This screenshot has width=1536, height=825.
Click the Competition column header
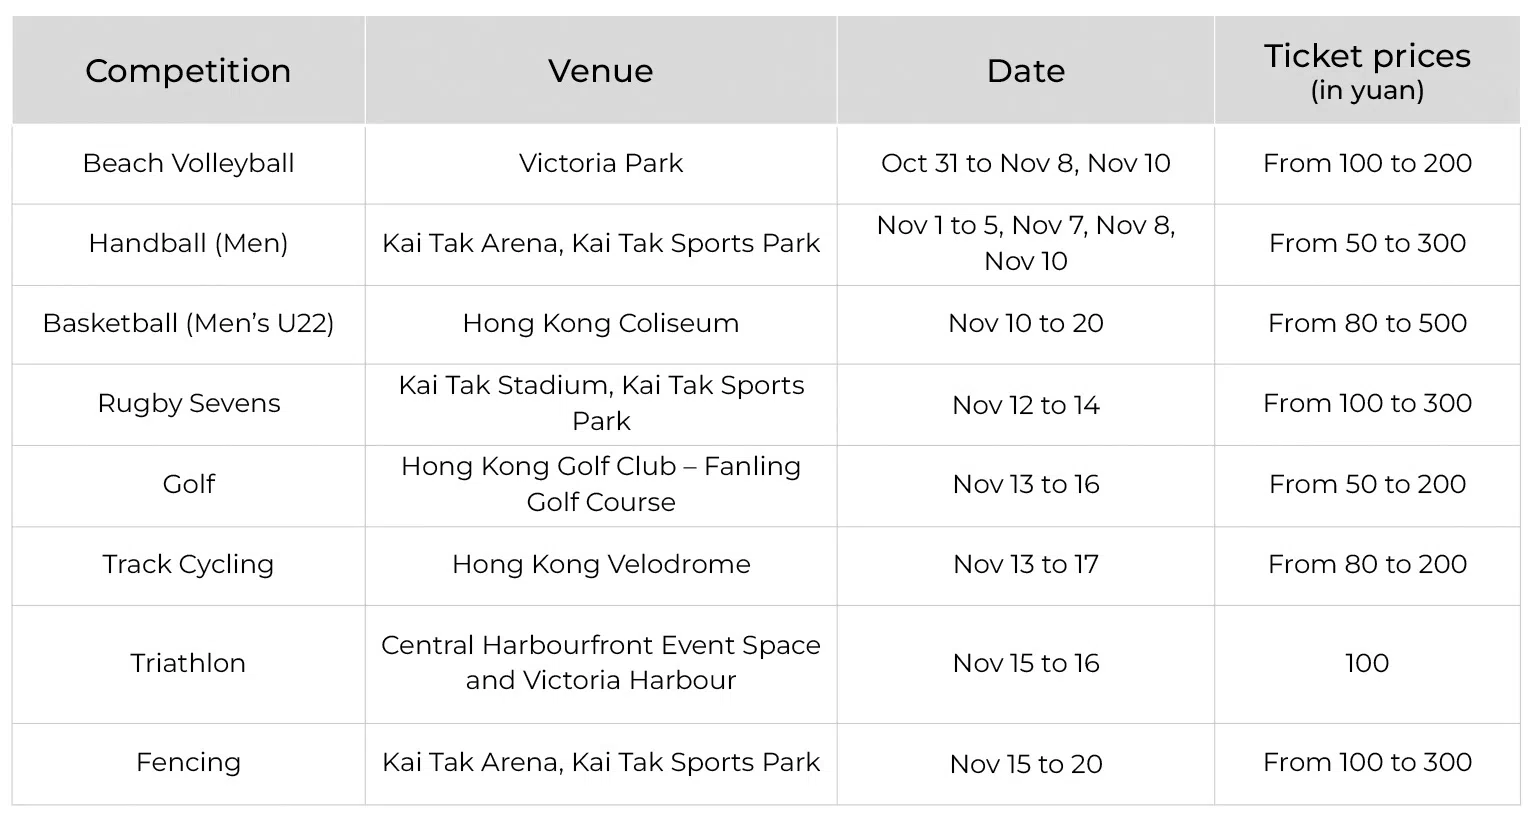188,71
